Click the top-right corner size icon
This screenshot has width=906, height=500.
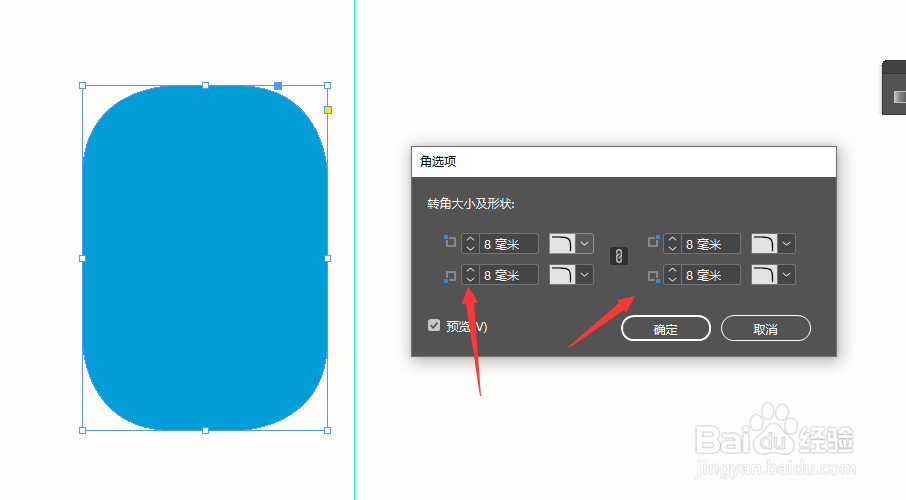click(x=653, y=242)
